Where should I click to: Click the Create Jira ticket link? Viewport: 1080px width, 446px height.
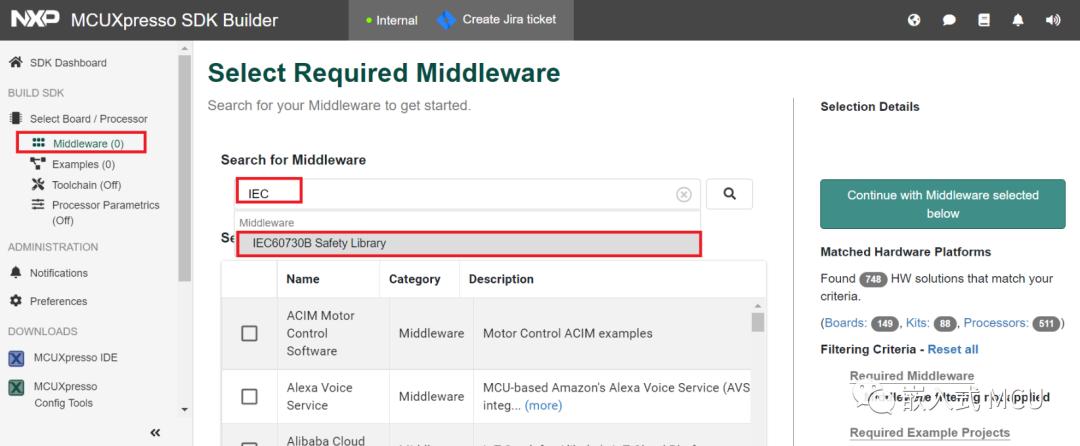pos(509,19)
